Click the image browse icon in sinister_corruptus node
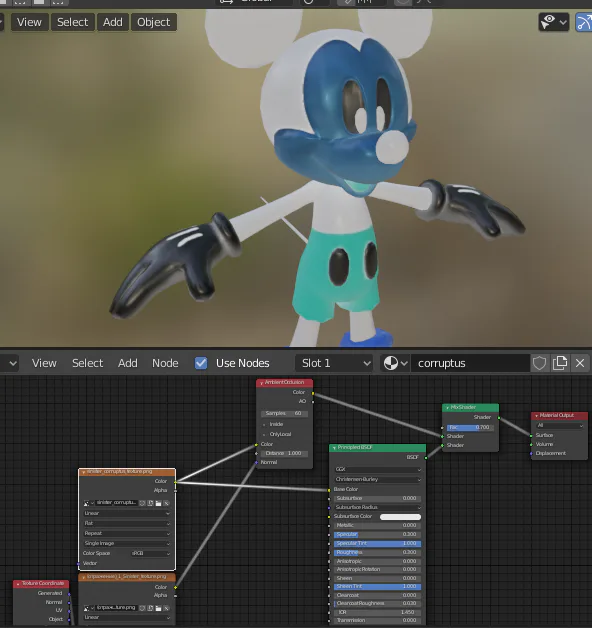The height and width of the screenshot is (628, 592). [x=89, y=503]
